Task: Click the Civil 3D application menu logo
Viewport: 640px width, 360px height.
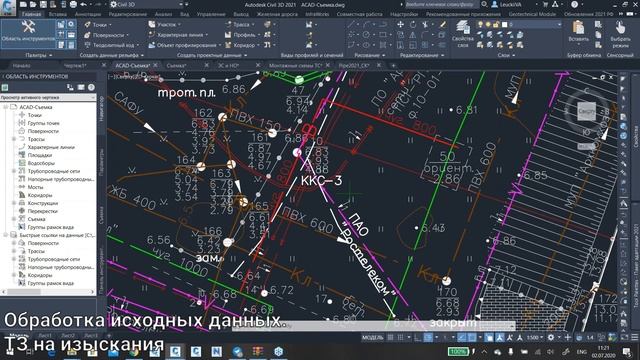Action: [x=7, y=7]
